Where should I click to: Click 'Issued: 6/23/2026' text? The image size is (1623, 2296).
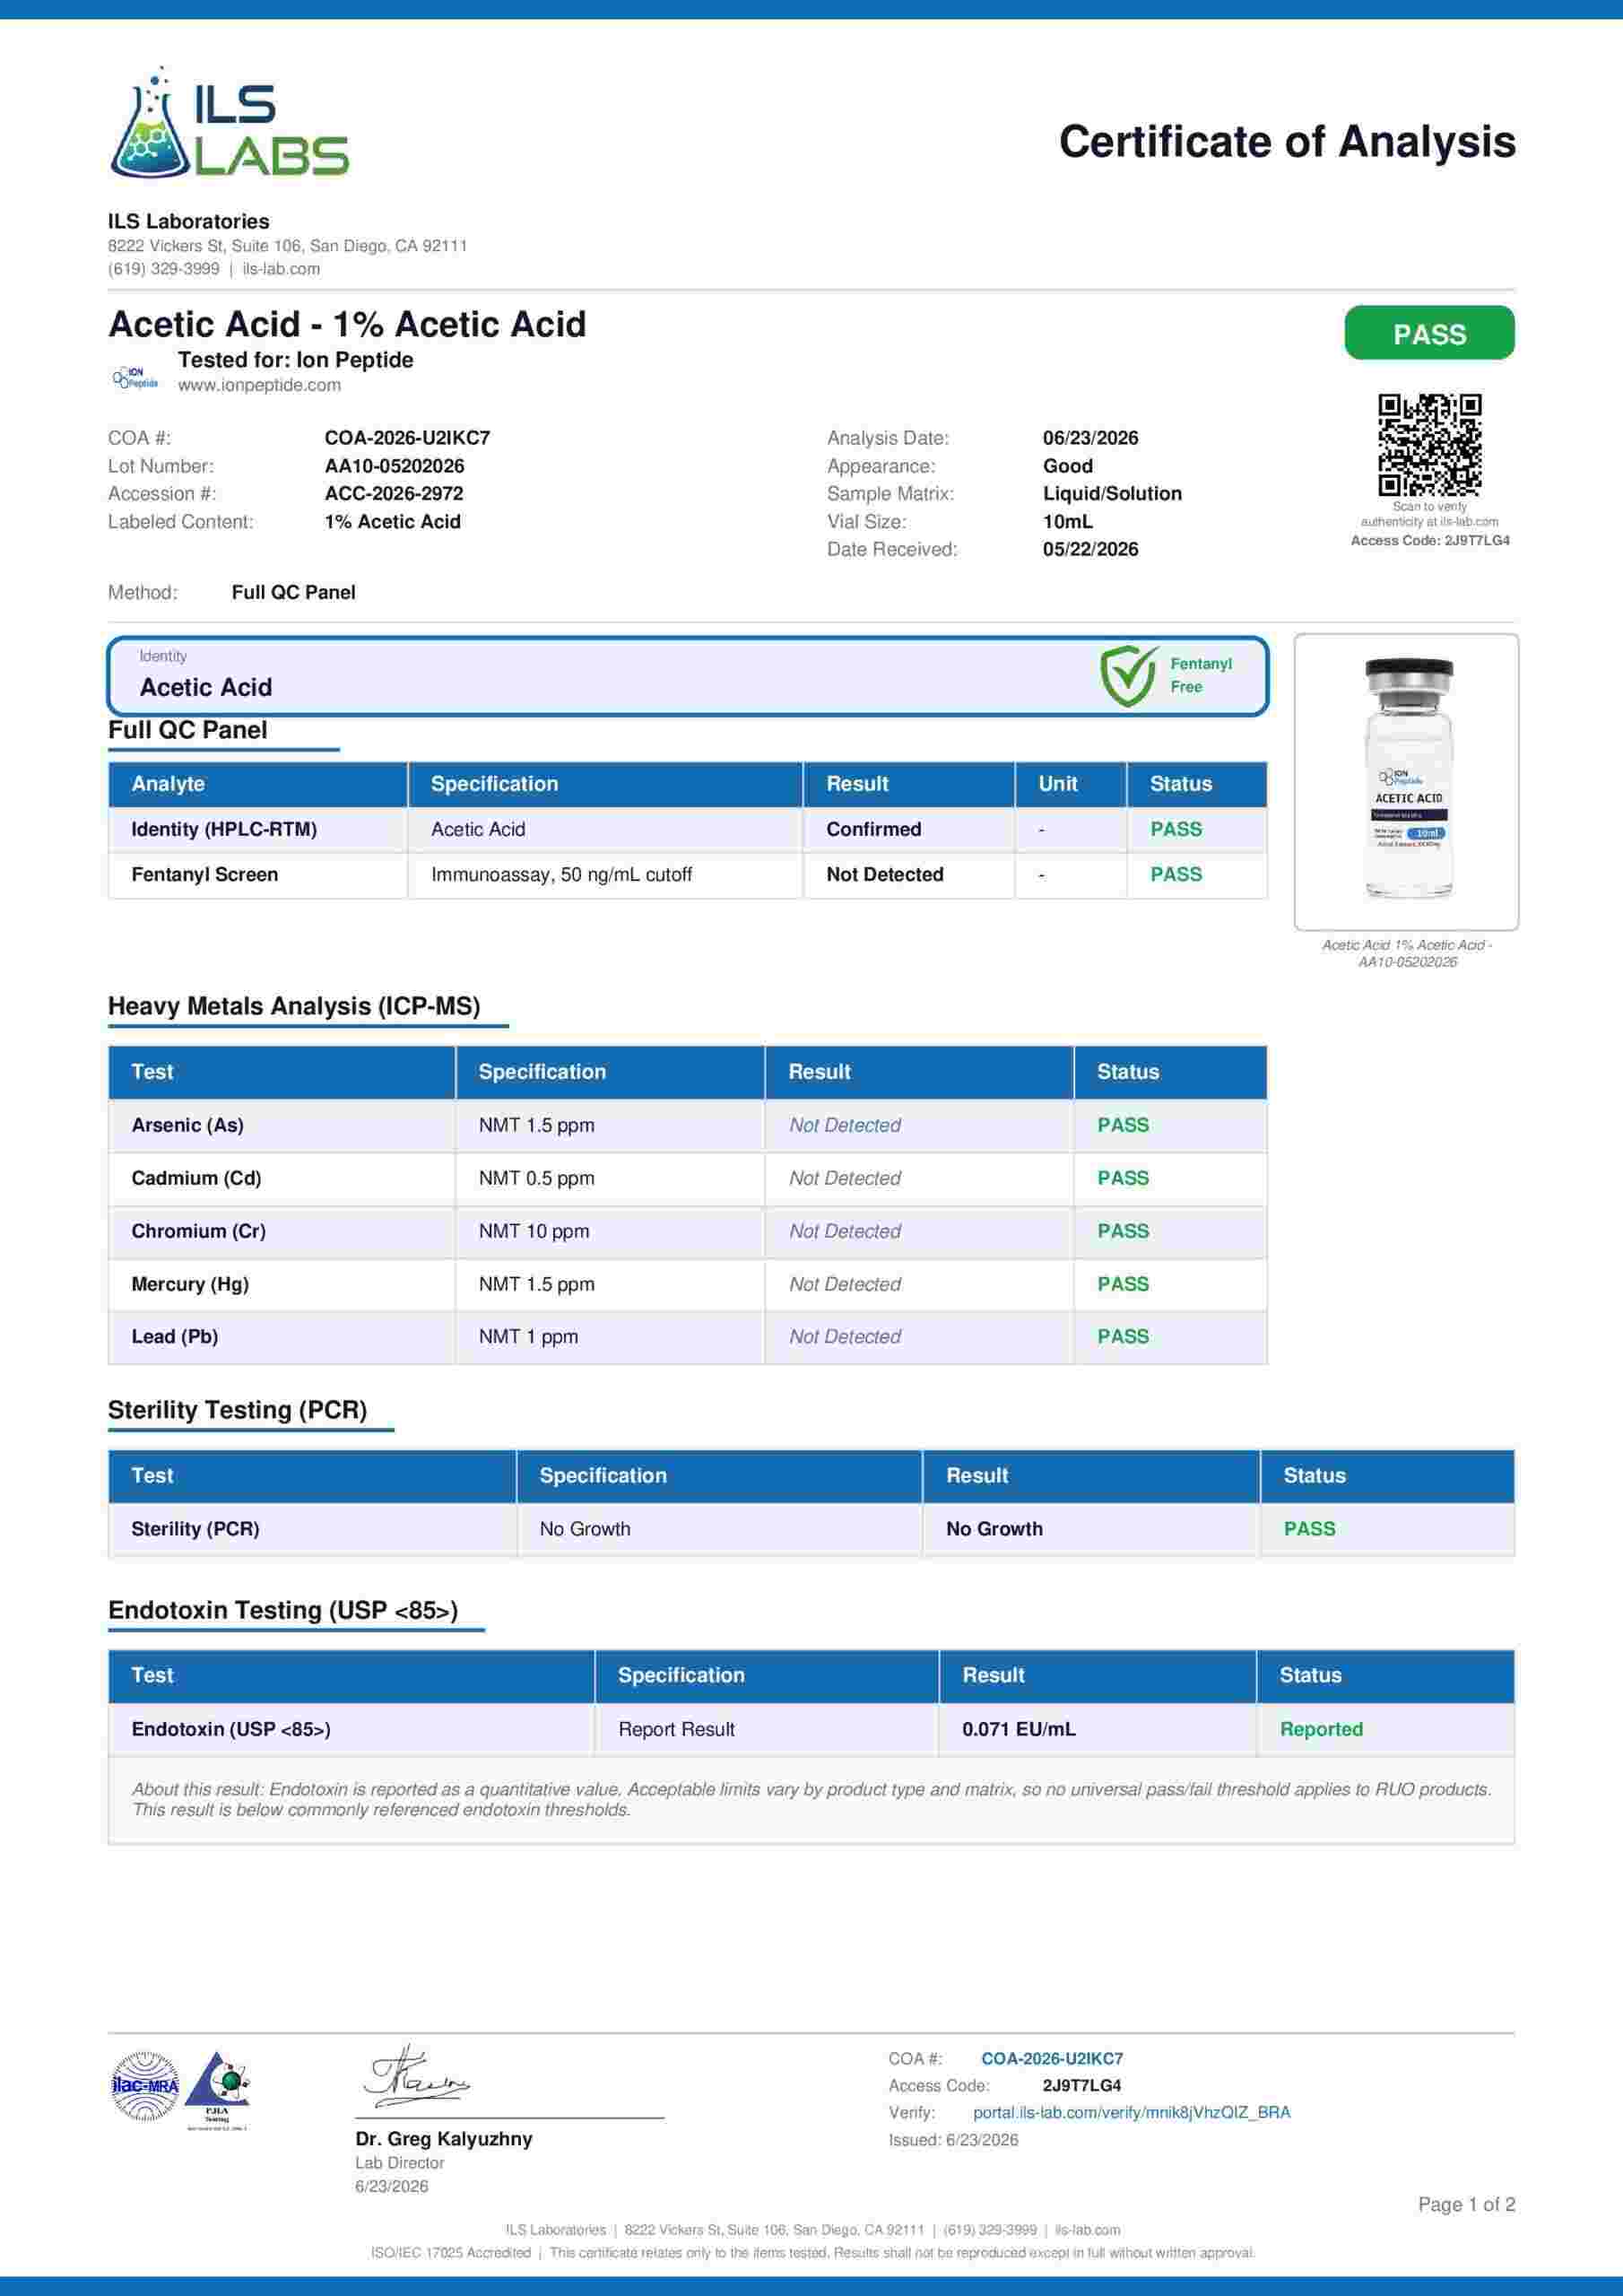click(953, 2140)
